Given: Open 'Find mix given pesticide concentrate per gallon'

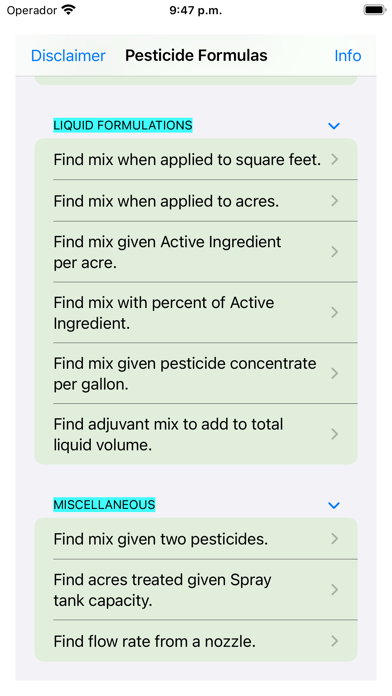Looking at the screenshot, I should (x=196, y=373).
